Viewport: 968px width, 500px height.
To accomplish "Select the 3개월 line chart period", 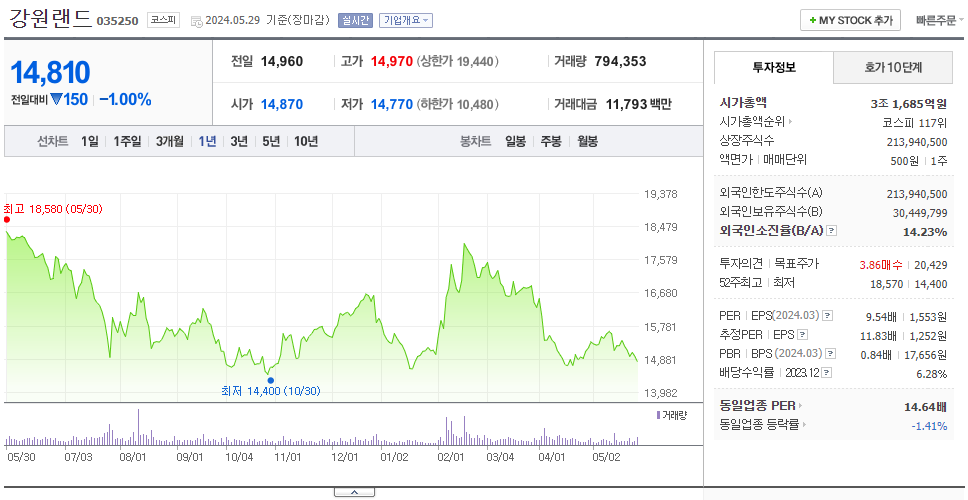I will 170,141.
